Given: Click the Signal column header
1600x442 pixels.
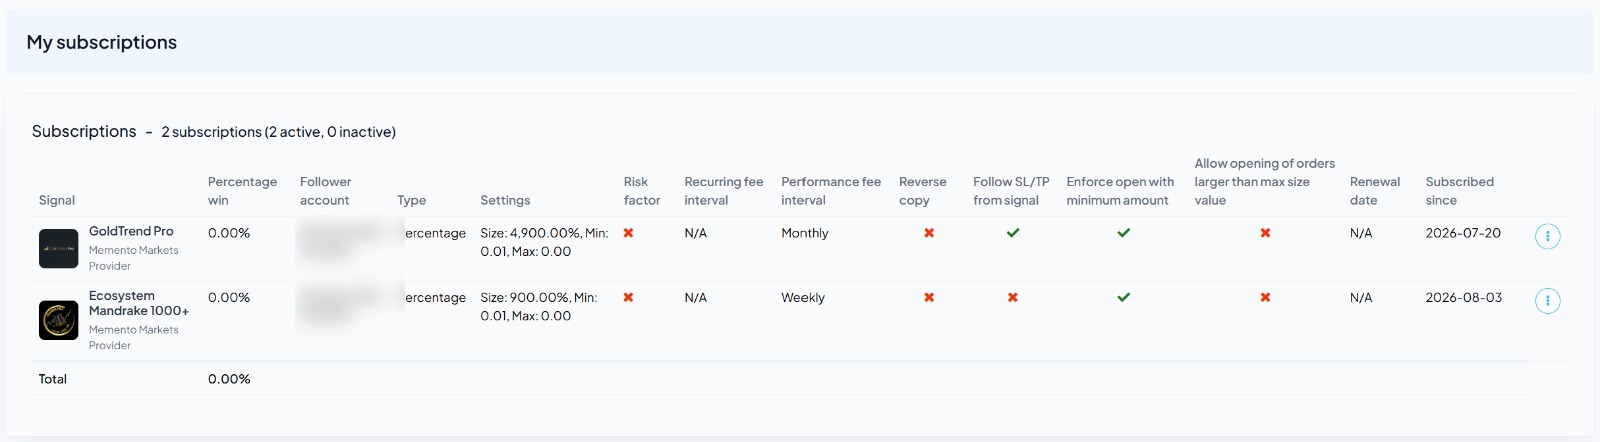Looking at the screenshot, I should click(x=57, y=200).
